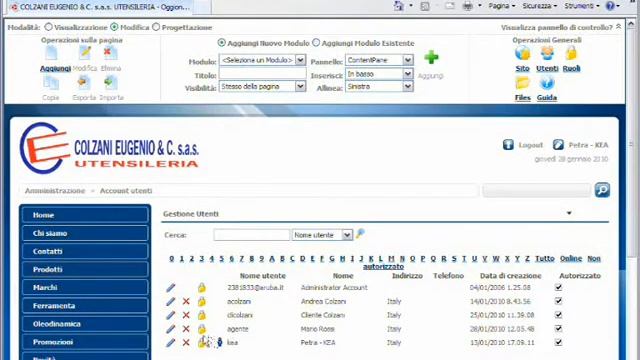The image size is (640, 360).
Task: Open the Allinea Sinistra dropdown
Action: tap(379, 87)
